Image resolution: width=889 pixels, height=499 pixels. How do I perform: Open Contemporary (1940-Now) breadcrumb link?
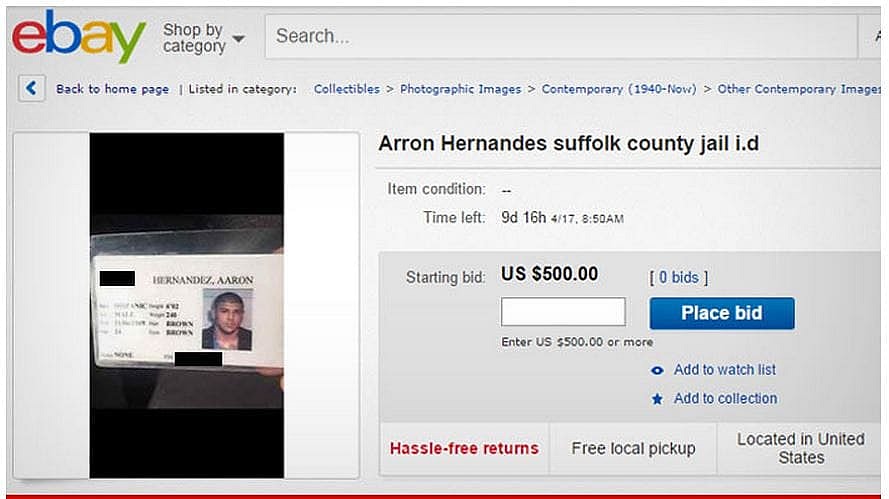[618, 89]
